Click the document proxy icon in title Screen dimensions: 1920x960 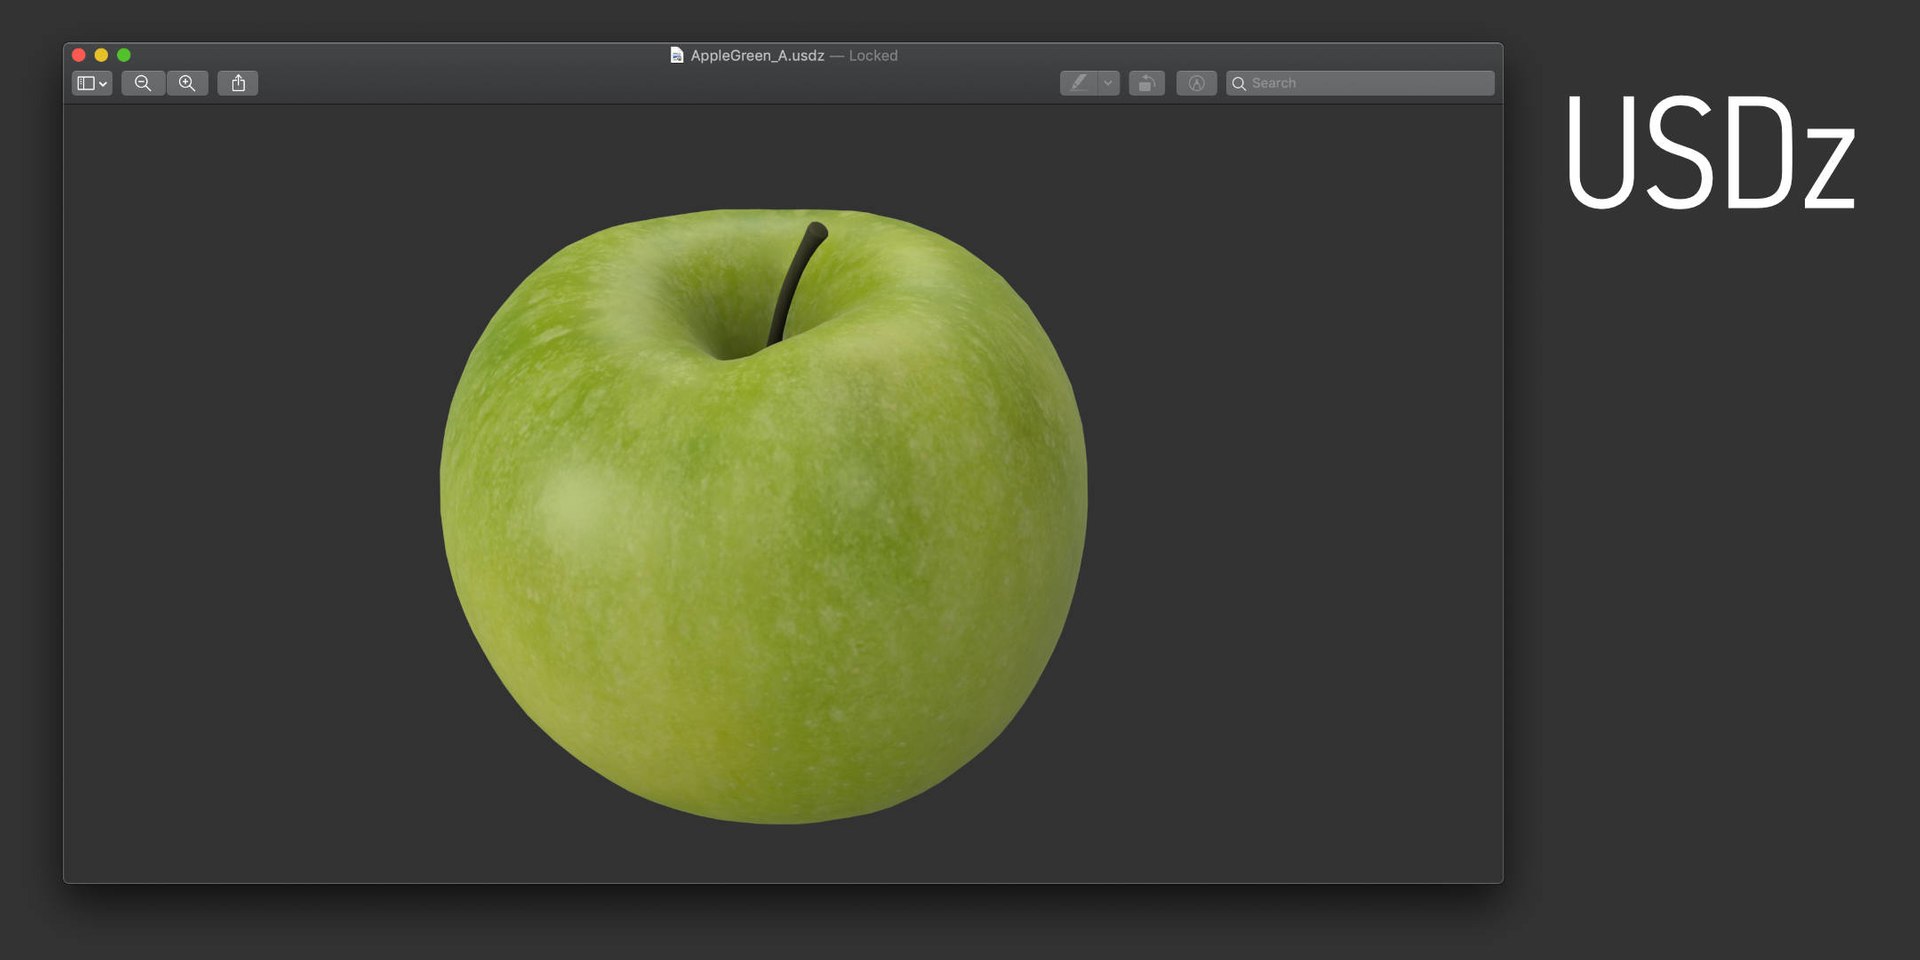click(677, 55)
